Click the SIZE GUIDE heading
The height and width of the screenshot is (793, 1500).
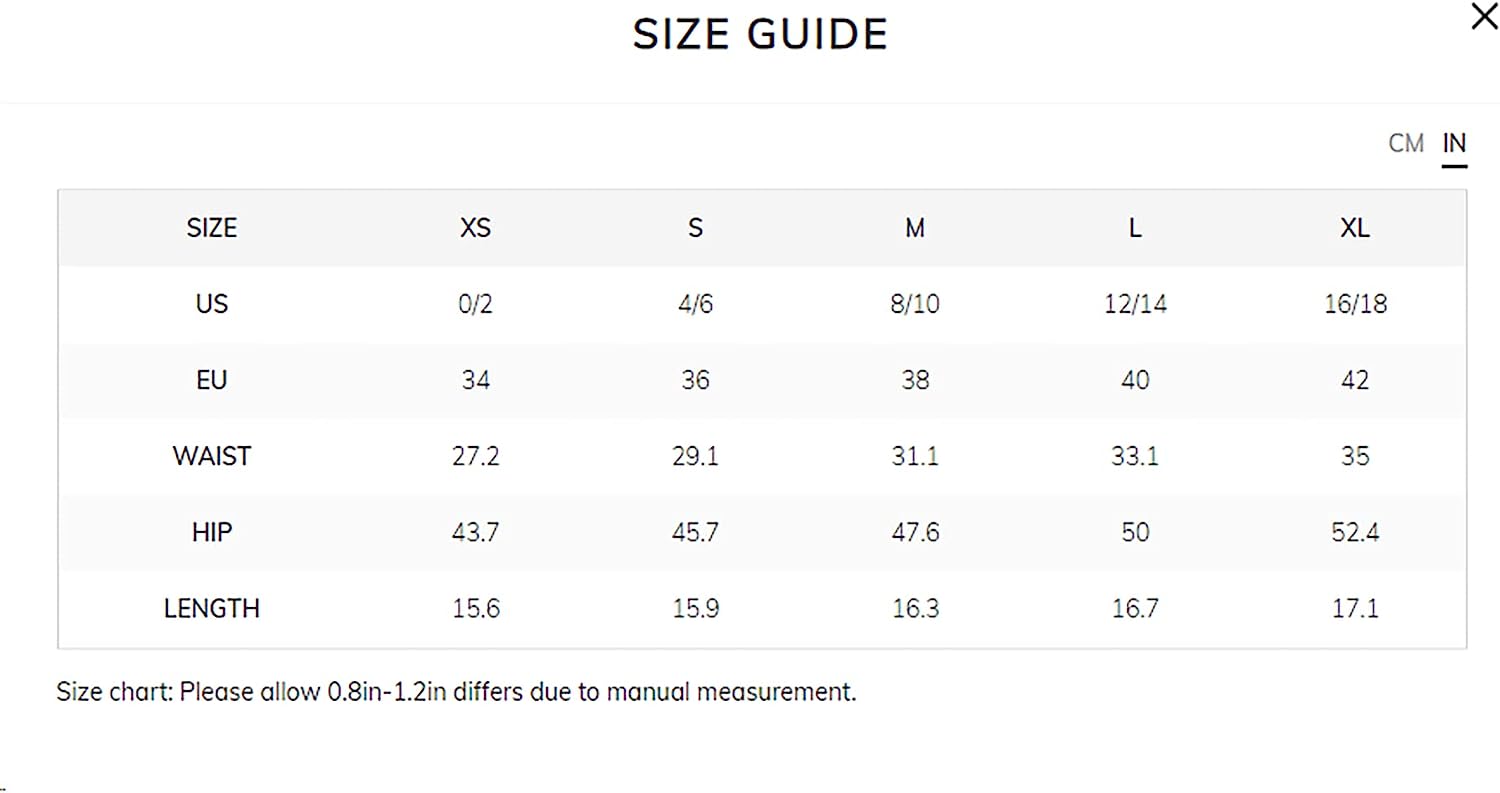760,35
